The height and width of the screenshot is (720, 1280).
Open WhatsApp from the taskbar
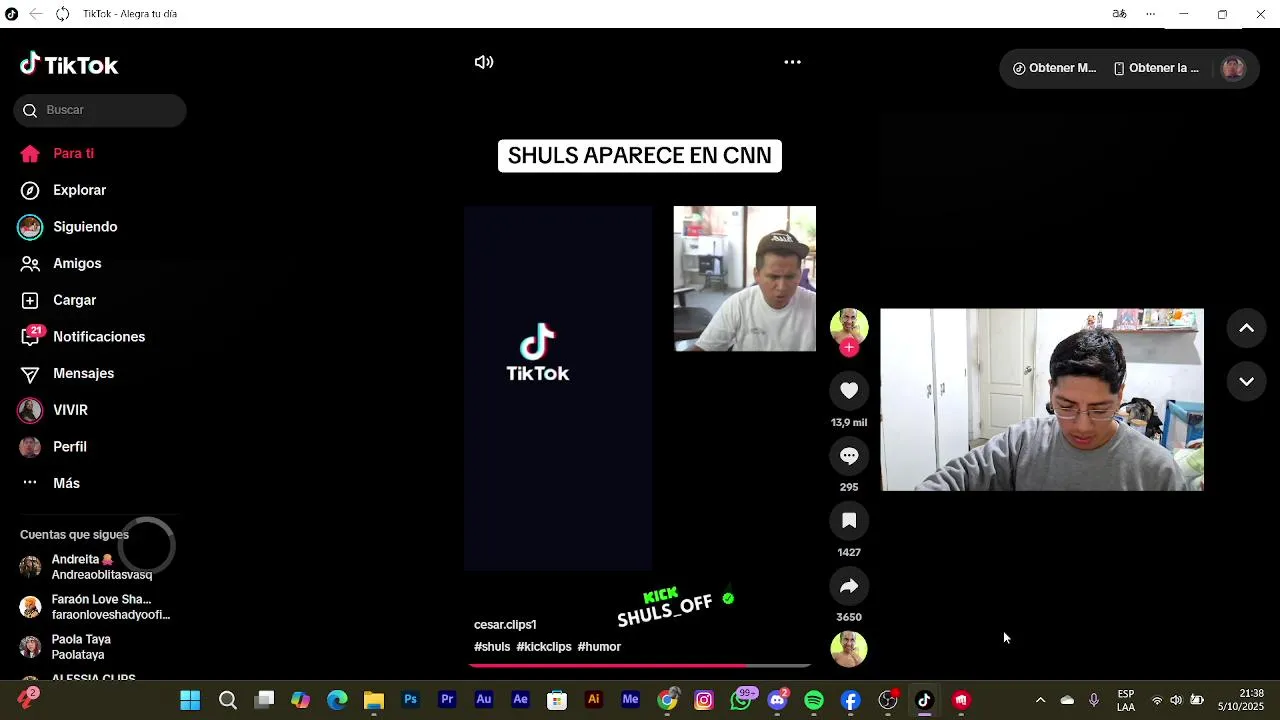pos(741,700)
